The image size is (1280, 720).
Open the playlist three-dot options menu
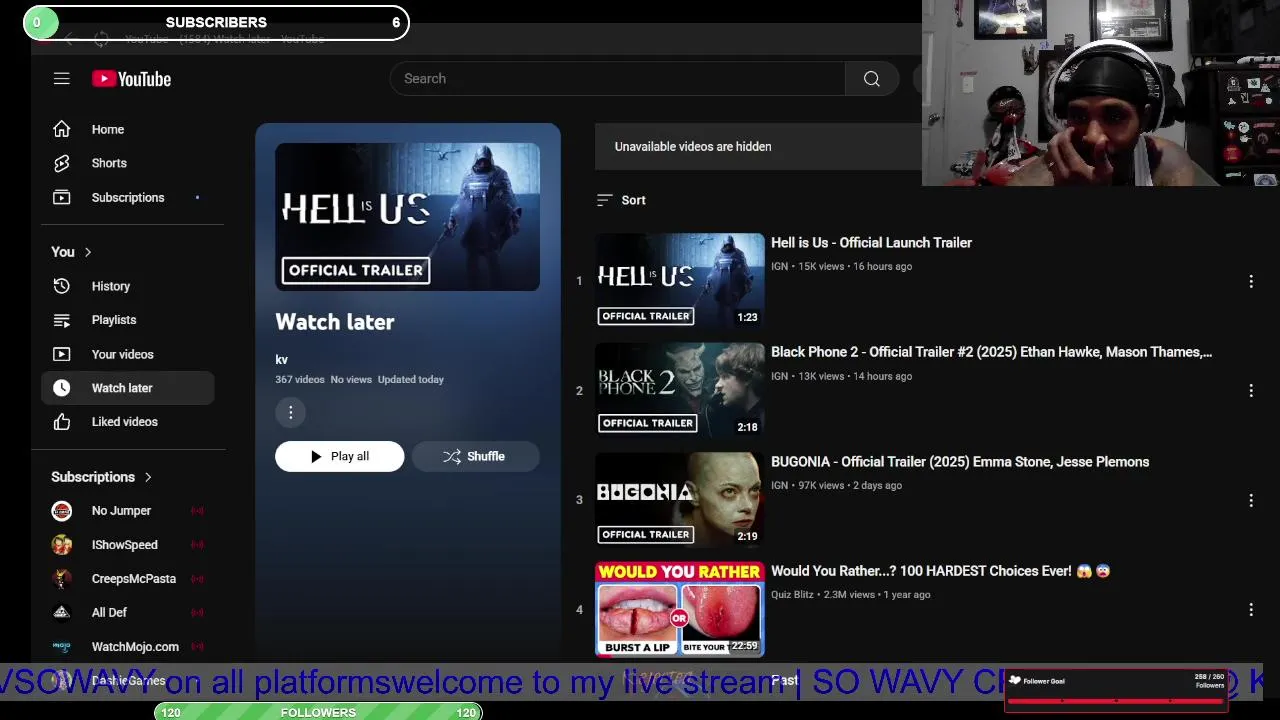(291, 412)
